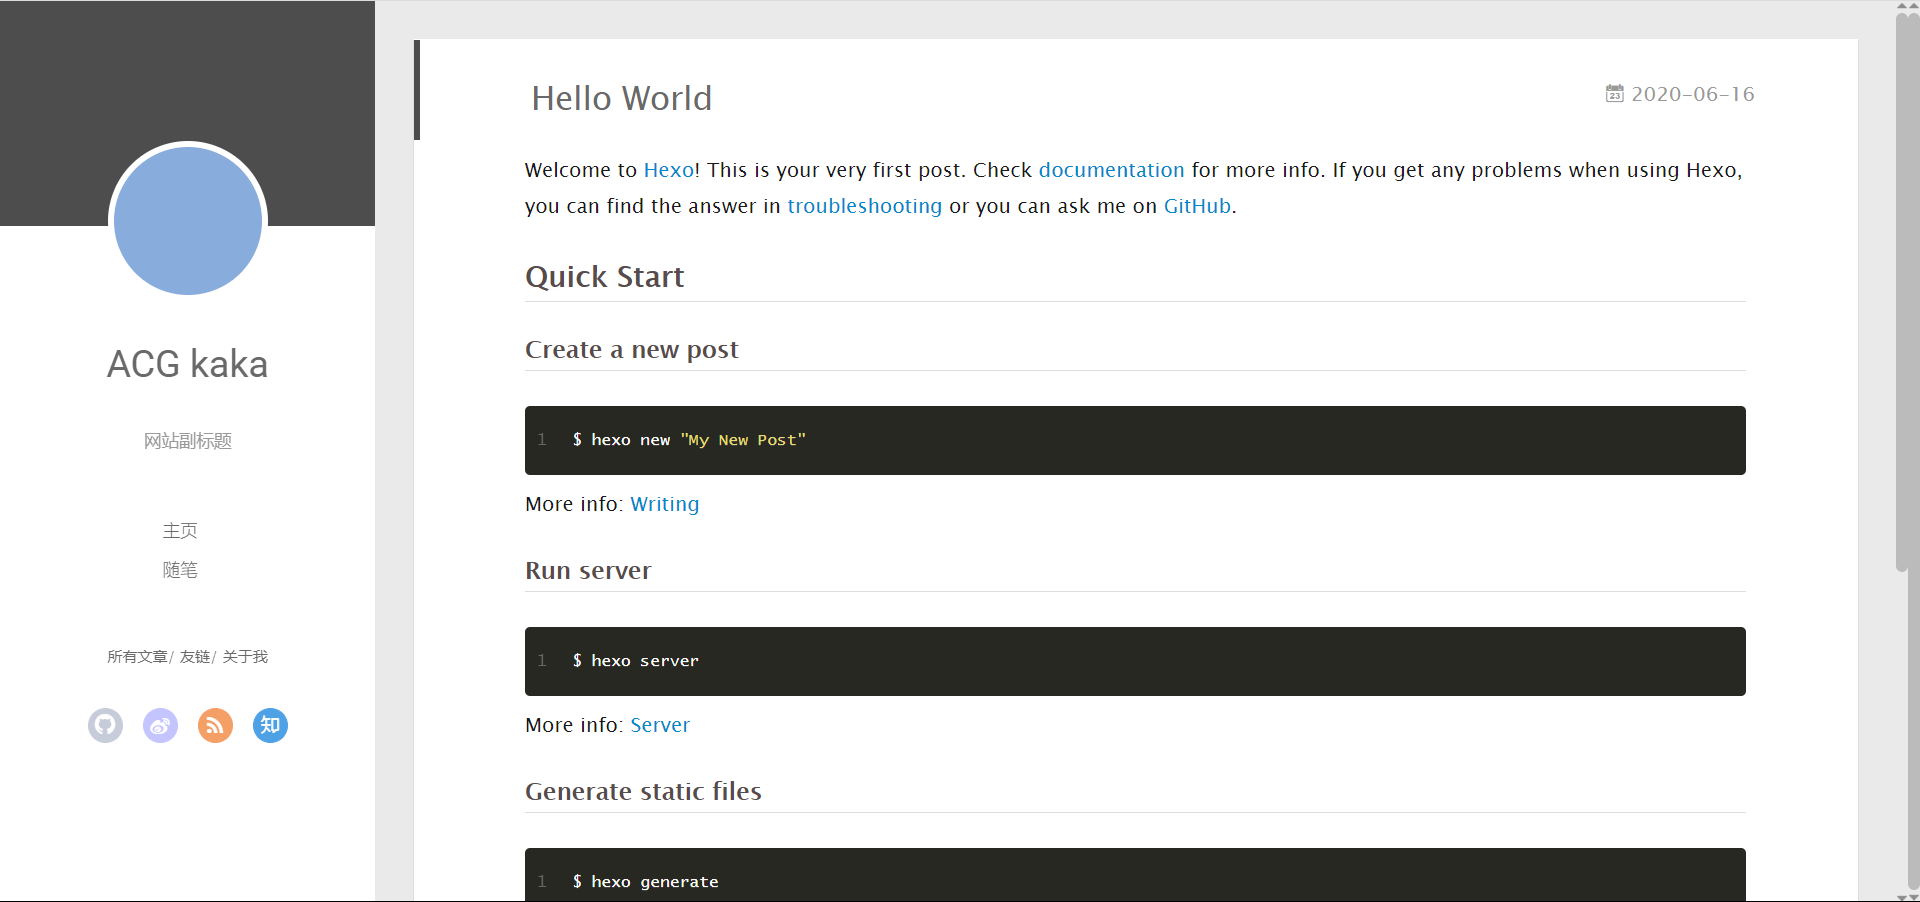
Task: Follow the Hexo link in the intro
Action: pyautogui.click(x=669, y=170)
